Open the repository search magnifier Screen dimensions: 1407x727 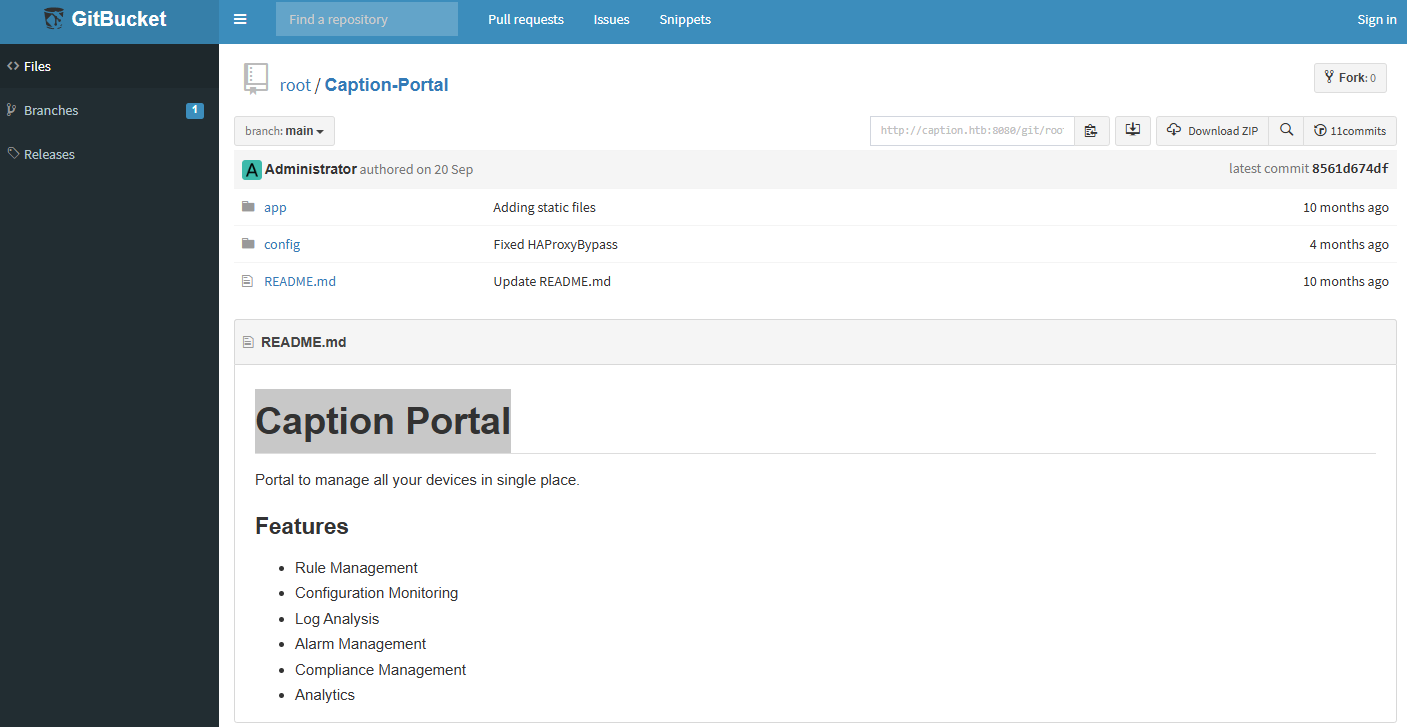(x=1286, y=130)
